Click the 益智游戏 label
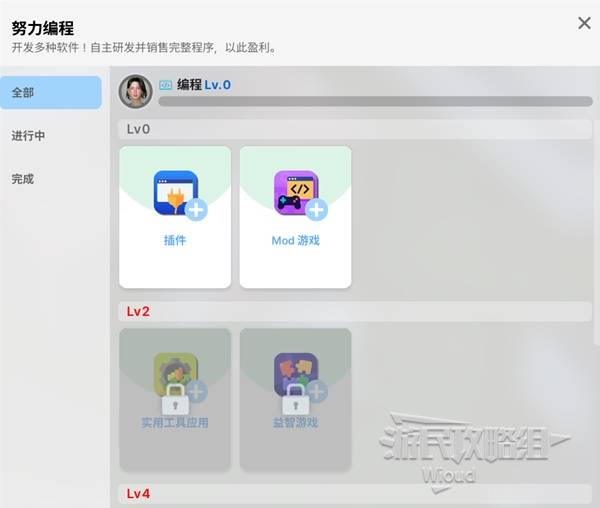This screenshot has width=600, height=508. [295, 422]
